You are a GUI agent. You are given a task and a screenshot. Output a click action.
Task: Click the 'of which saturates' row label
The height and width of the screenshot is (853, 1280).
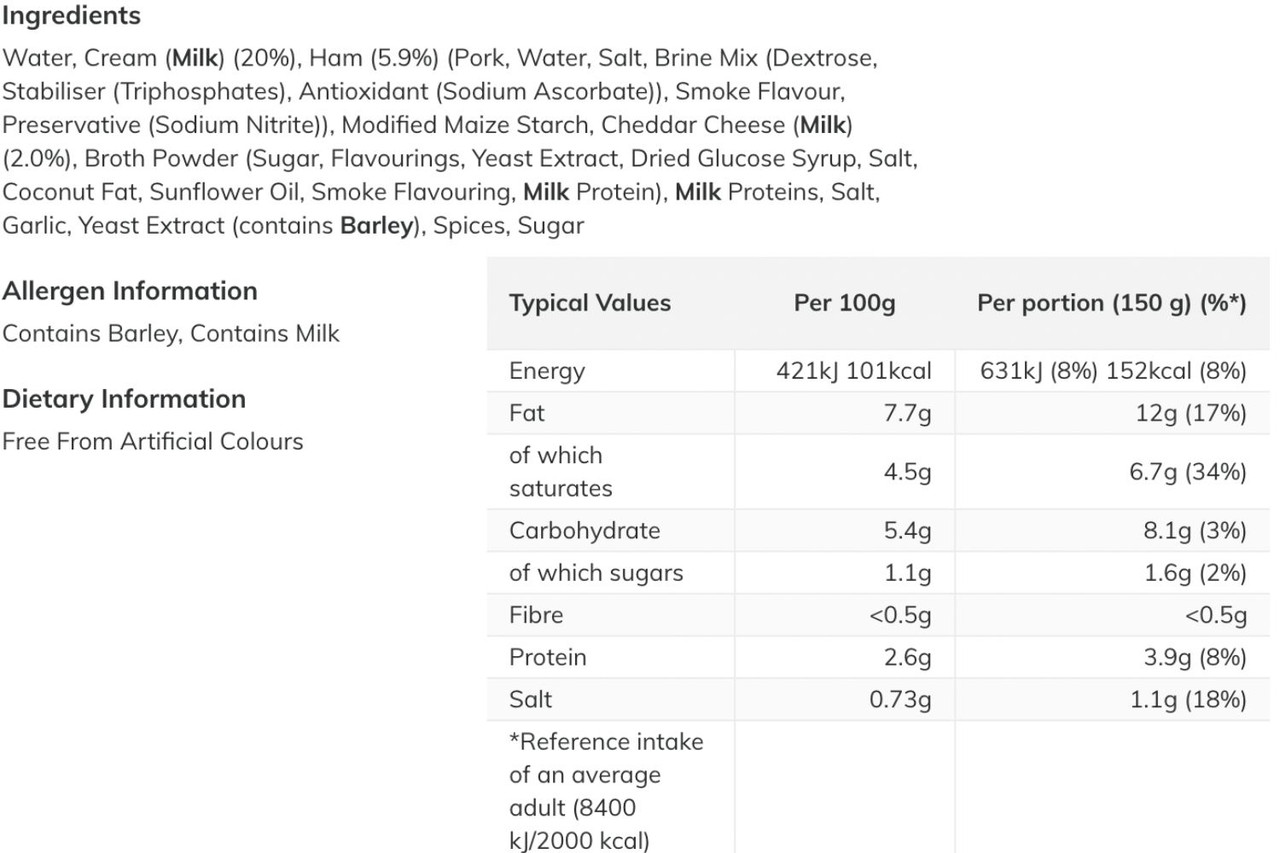(x=560, y=472)
